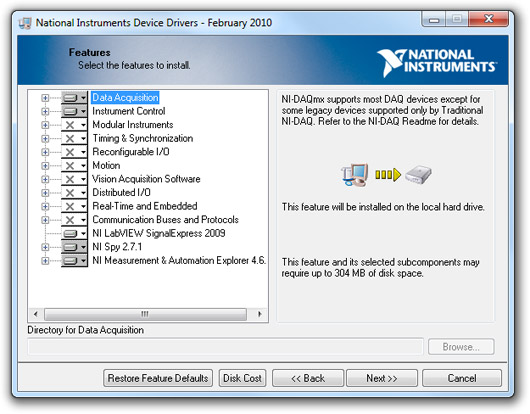Select the Distributed I/O feature
This screenshot has width=530, height=414.
pos(121,192)
